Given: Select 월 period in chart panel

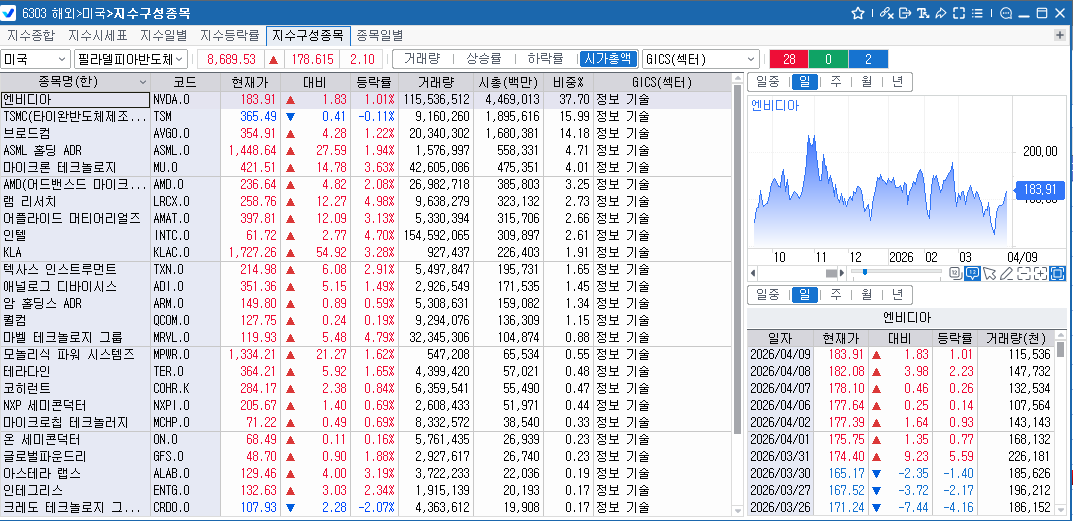Looking at the screenshot, I should point(867,82).
